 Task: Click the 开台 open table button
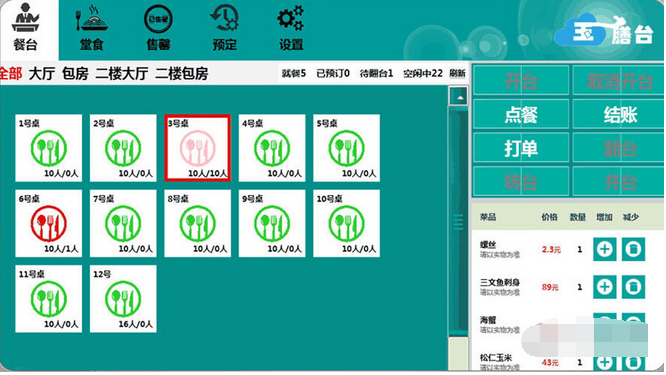521,80
